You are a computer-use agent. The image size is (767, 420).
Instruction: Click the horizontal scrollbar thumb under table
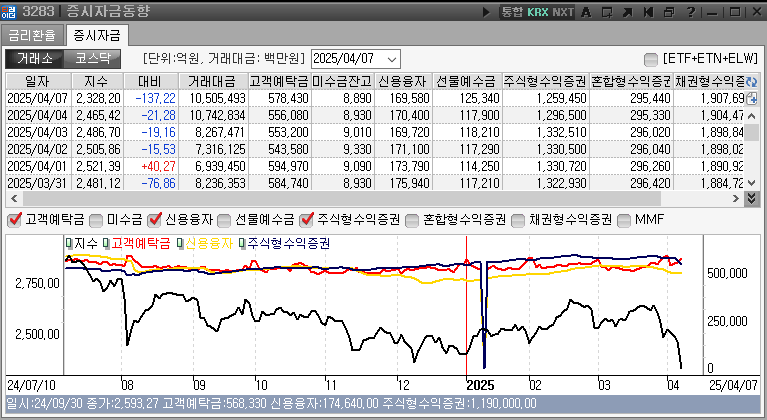point(341,198)
